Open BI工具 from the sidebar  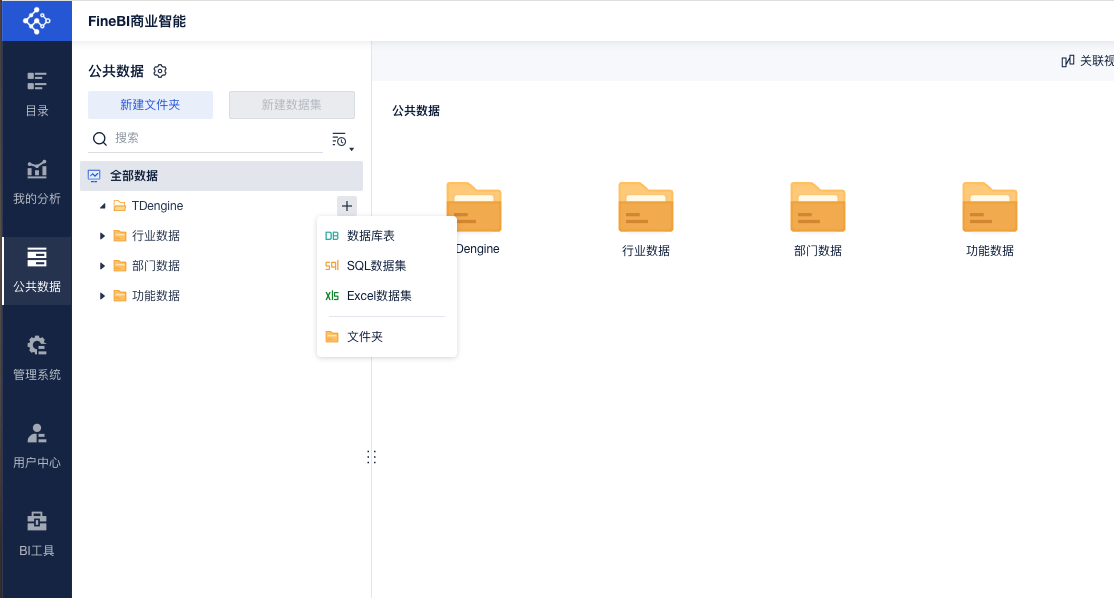point(36,533)
